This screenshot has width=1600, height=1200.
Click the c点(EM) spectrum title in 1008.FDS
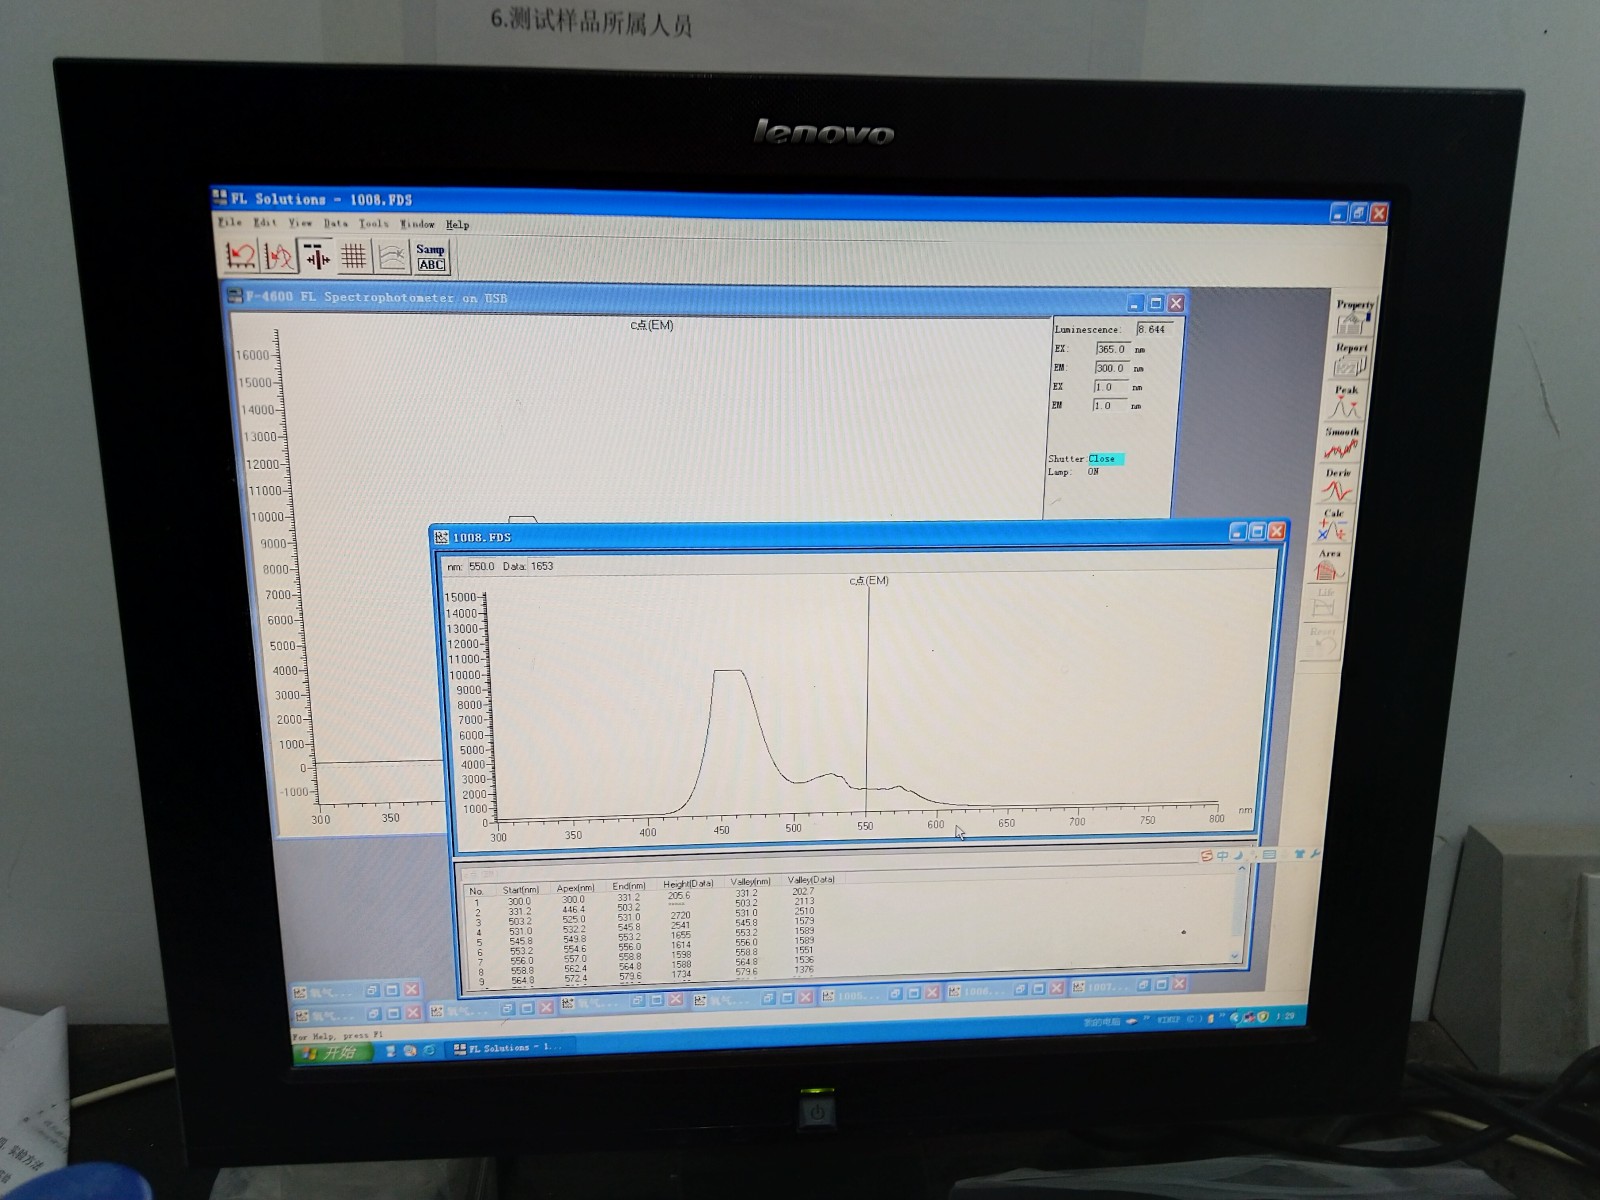pos(869,581)
